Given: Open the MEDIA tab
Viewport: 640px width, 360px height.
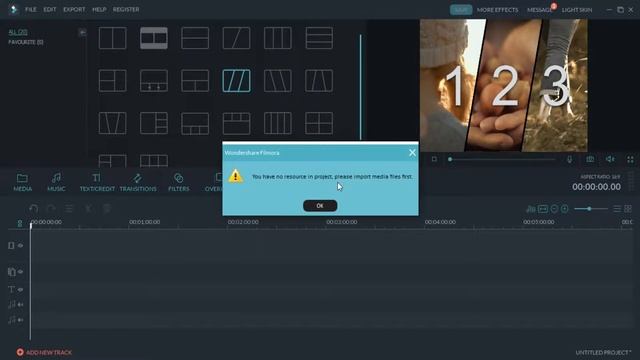Looking at the screenshot, I should (x=22, y=182).
